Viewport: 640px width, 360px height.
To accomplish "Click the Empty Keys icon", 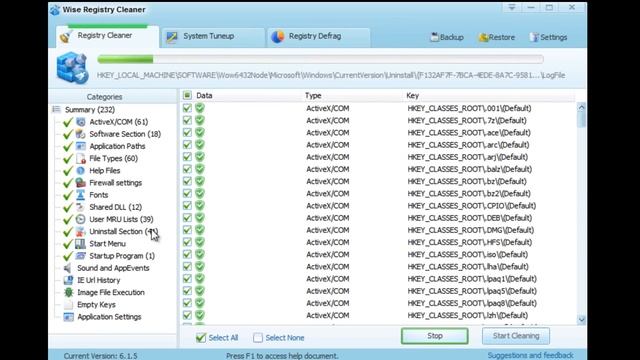I will coord(68,305).
